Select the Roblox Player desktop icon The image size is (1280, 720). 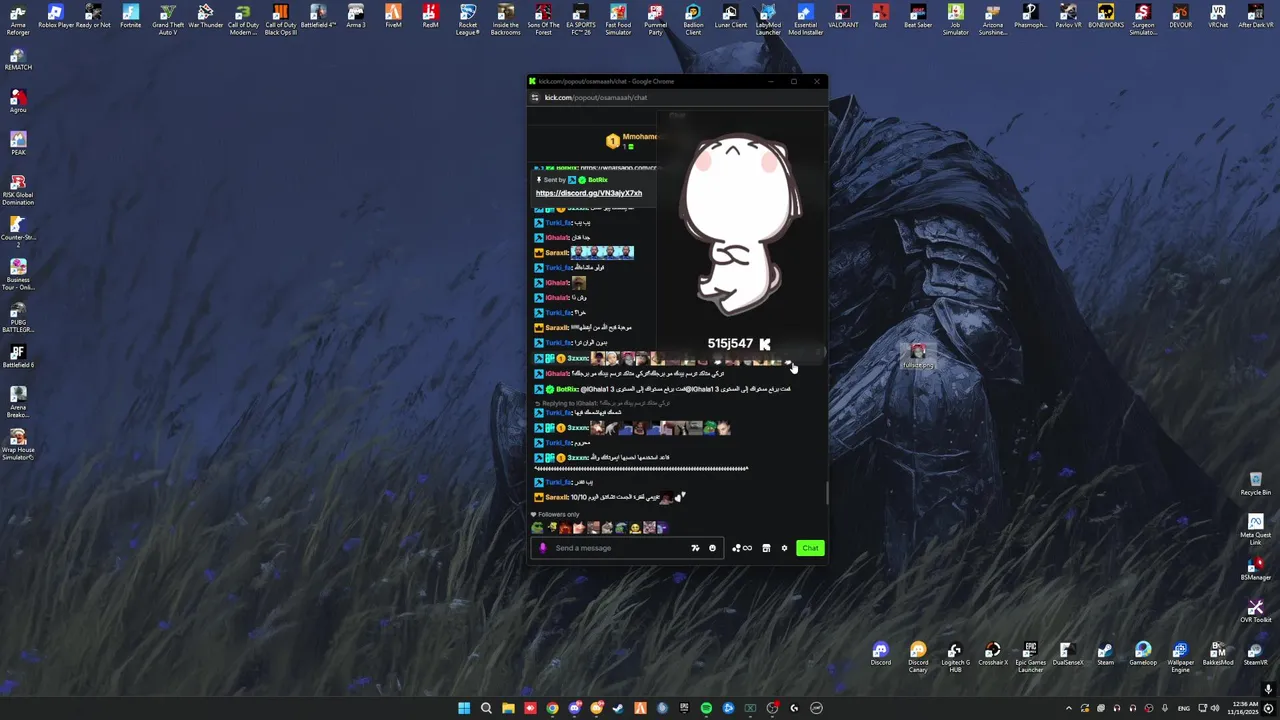point(55,16)
